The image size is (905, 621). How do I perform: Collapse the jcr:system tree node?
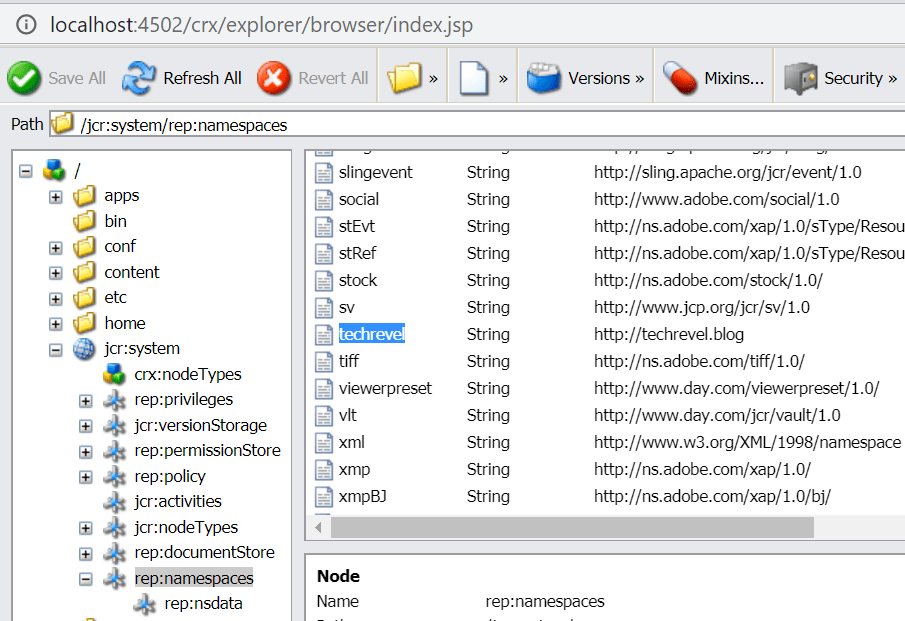pyautogui.click(x=56, y=349)
